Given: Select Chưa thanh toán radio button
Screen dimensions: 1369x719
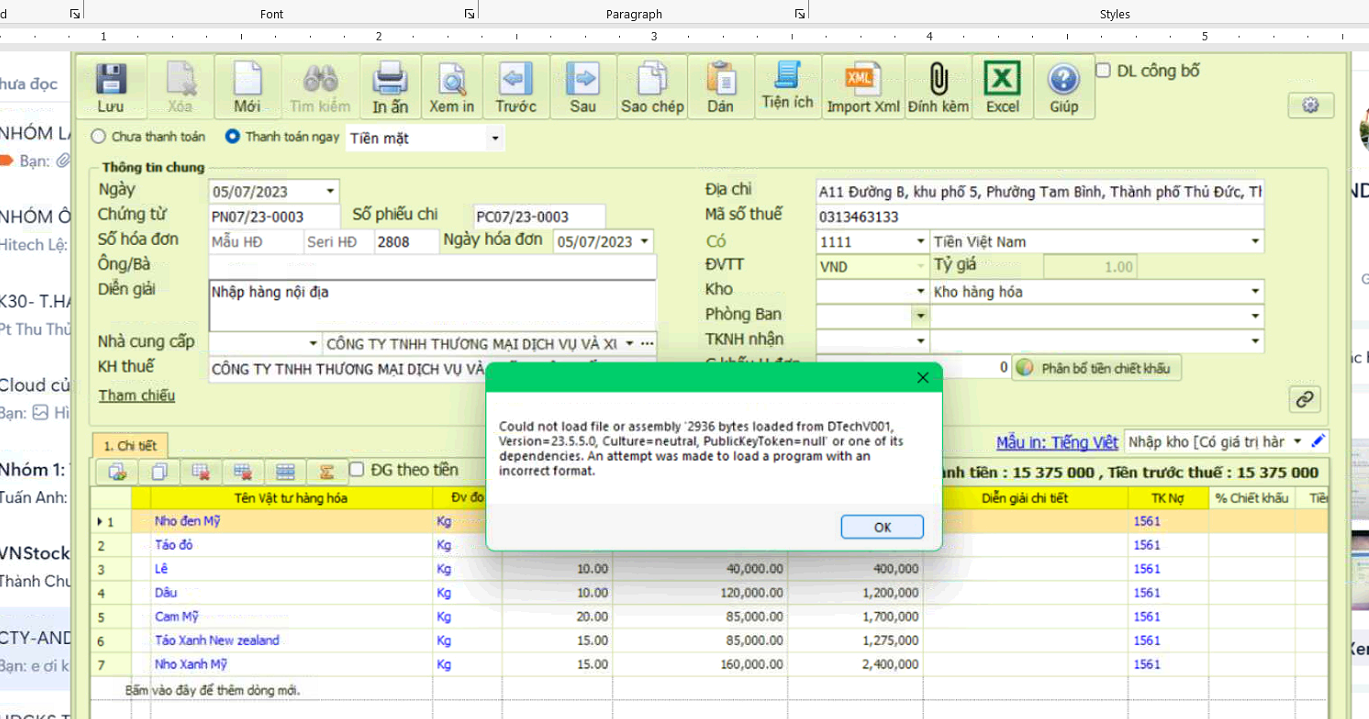Looking at the screenshot, I should 98,137.
